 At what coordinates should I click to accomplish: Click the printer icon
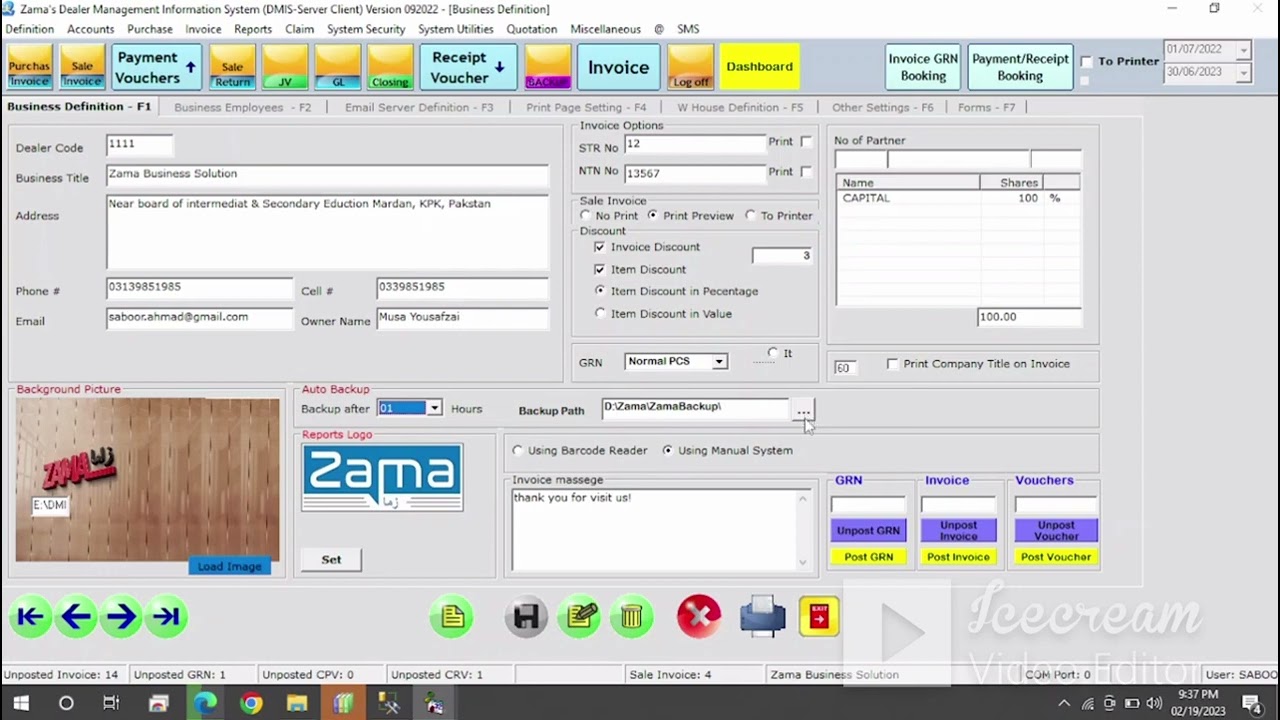tap(762, 616)
